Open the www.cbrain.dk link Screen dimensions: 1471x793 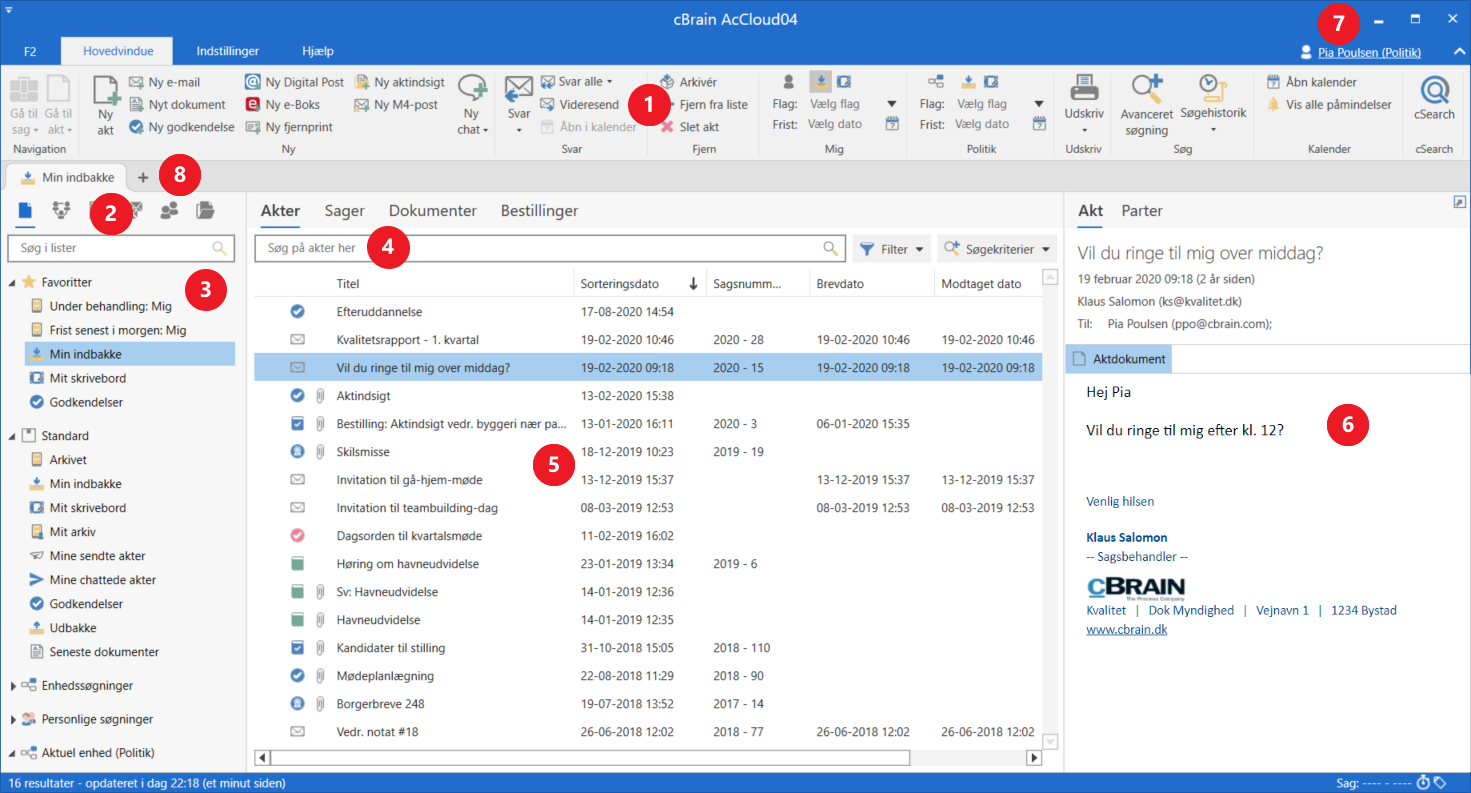tap(1127, 629)
